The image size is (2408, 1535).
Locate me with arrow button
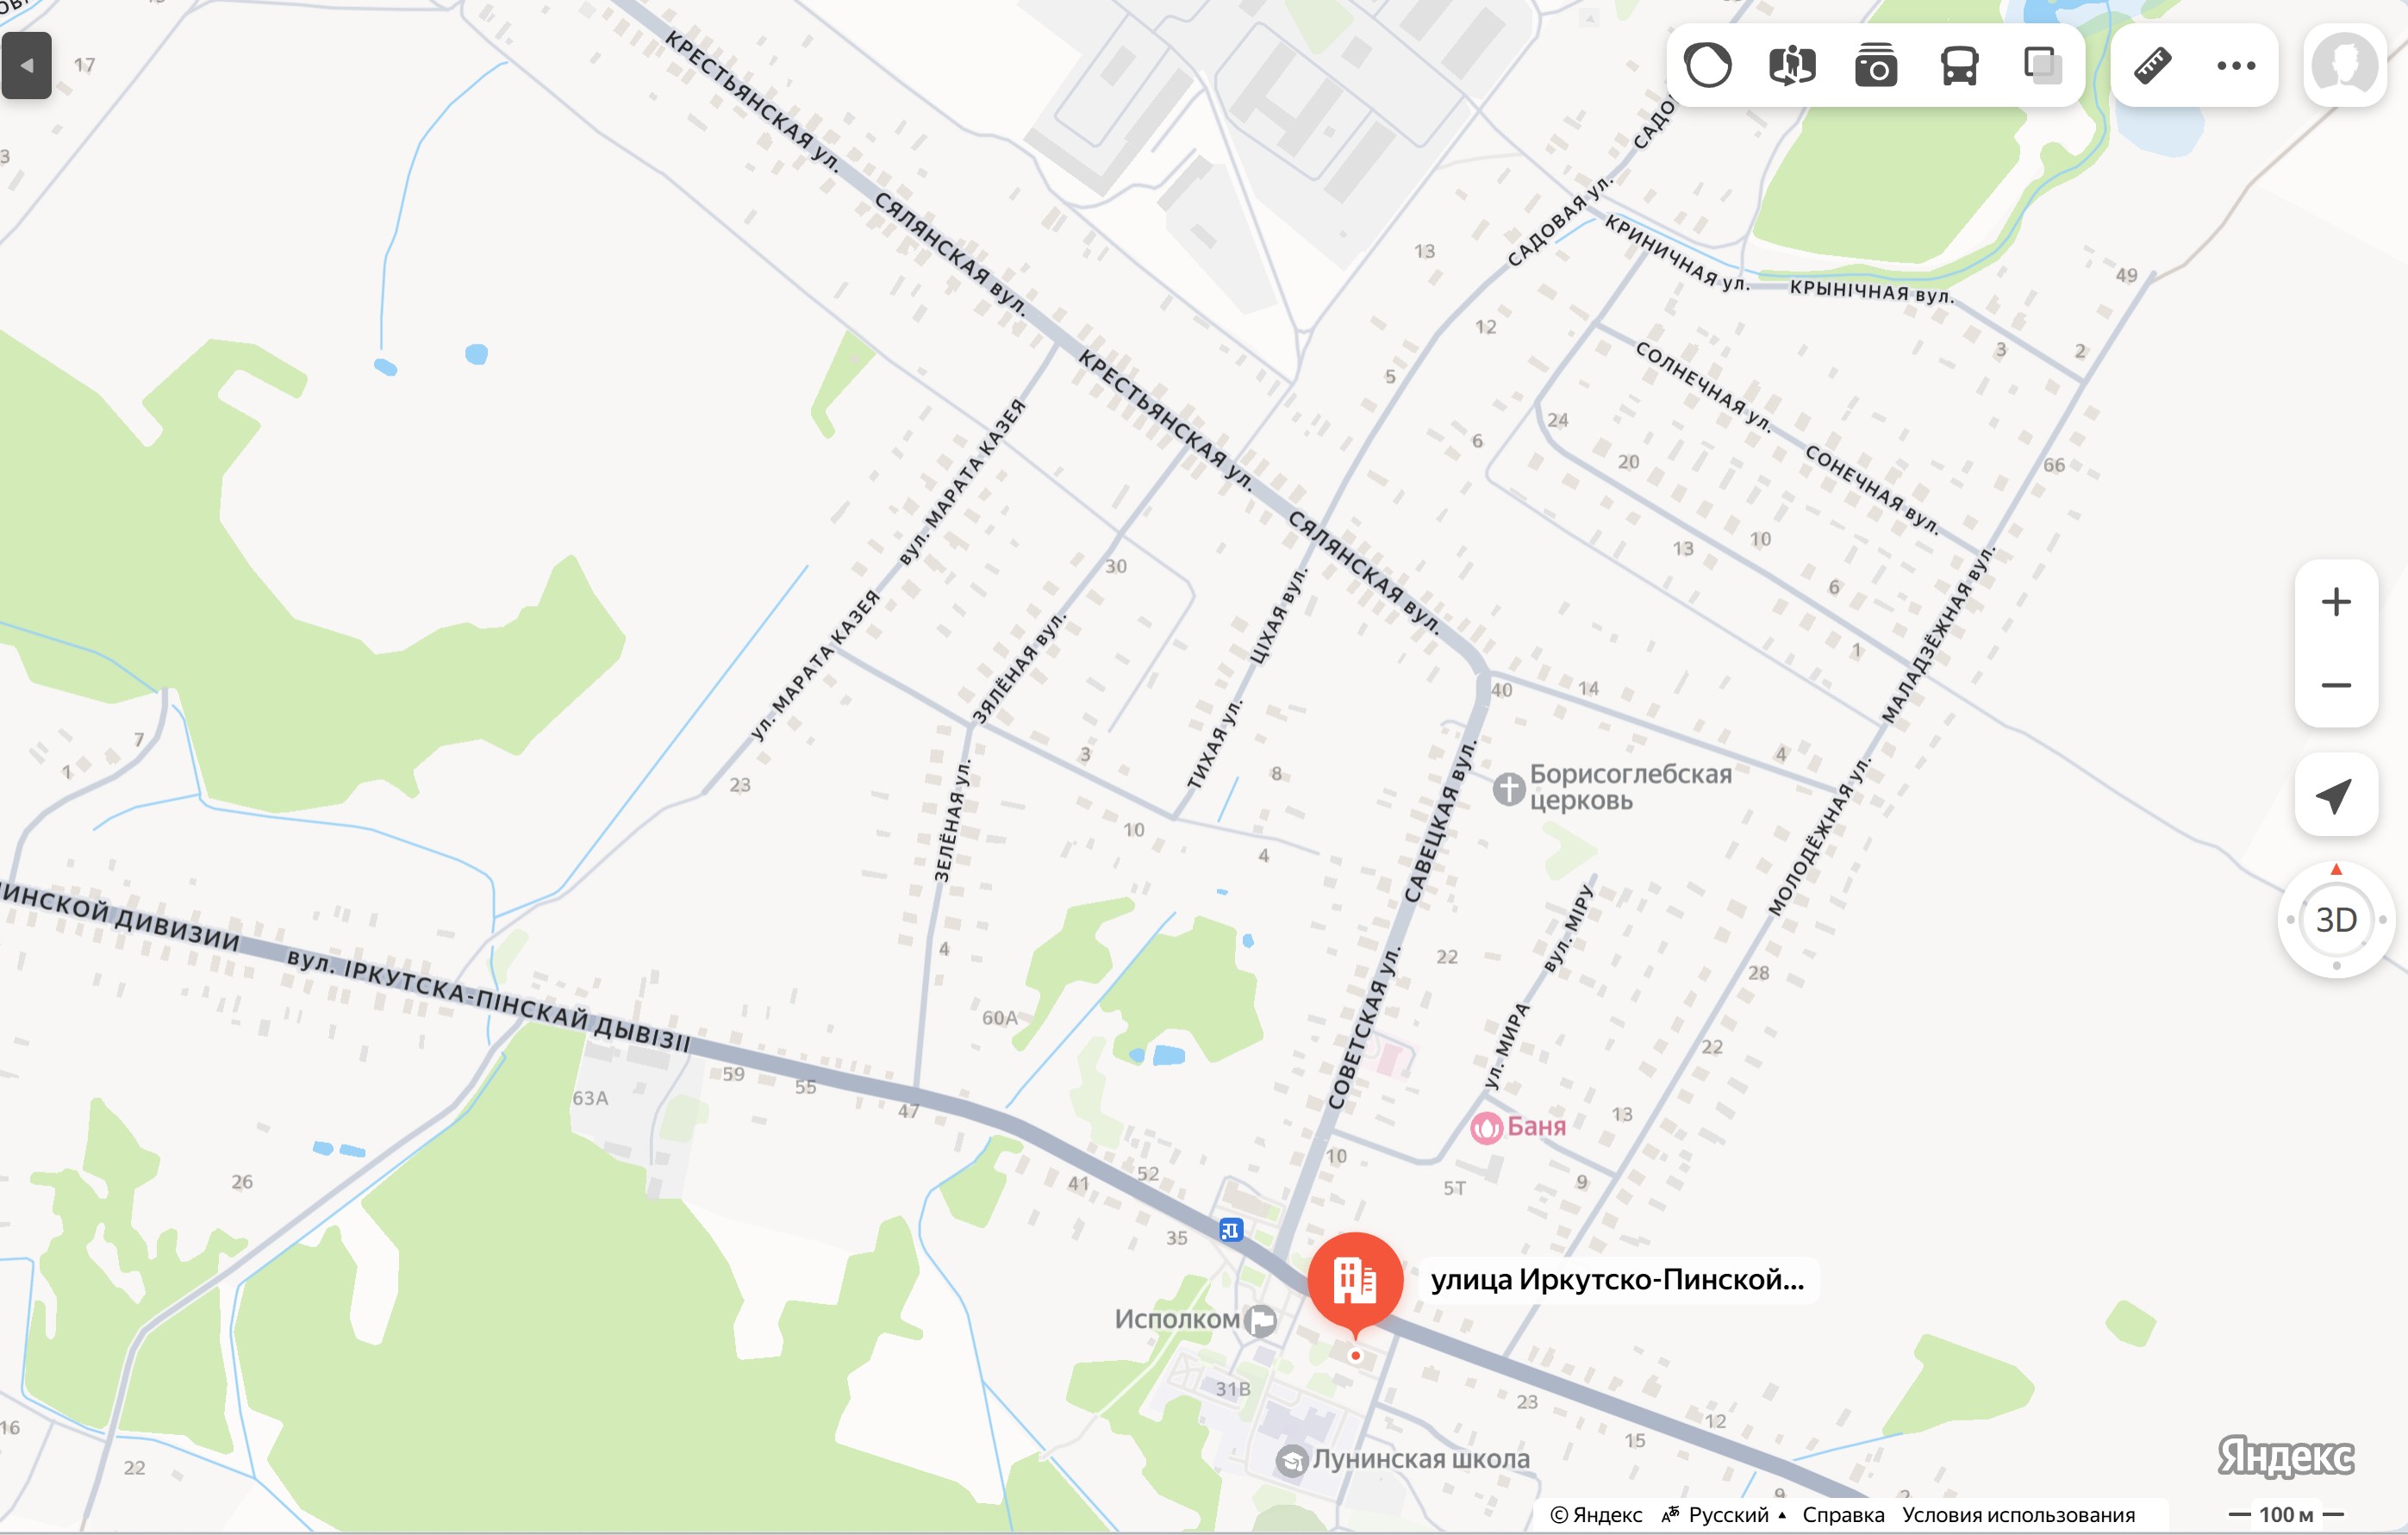[2336, 795]
